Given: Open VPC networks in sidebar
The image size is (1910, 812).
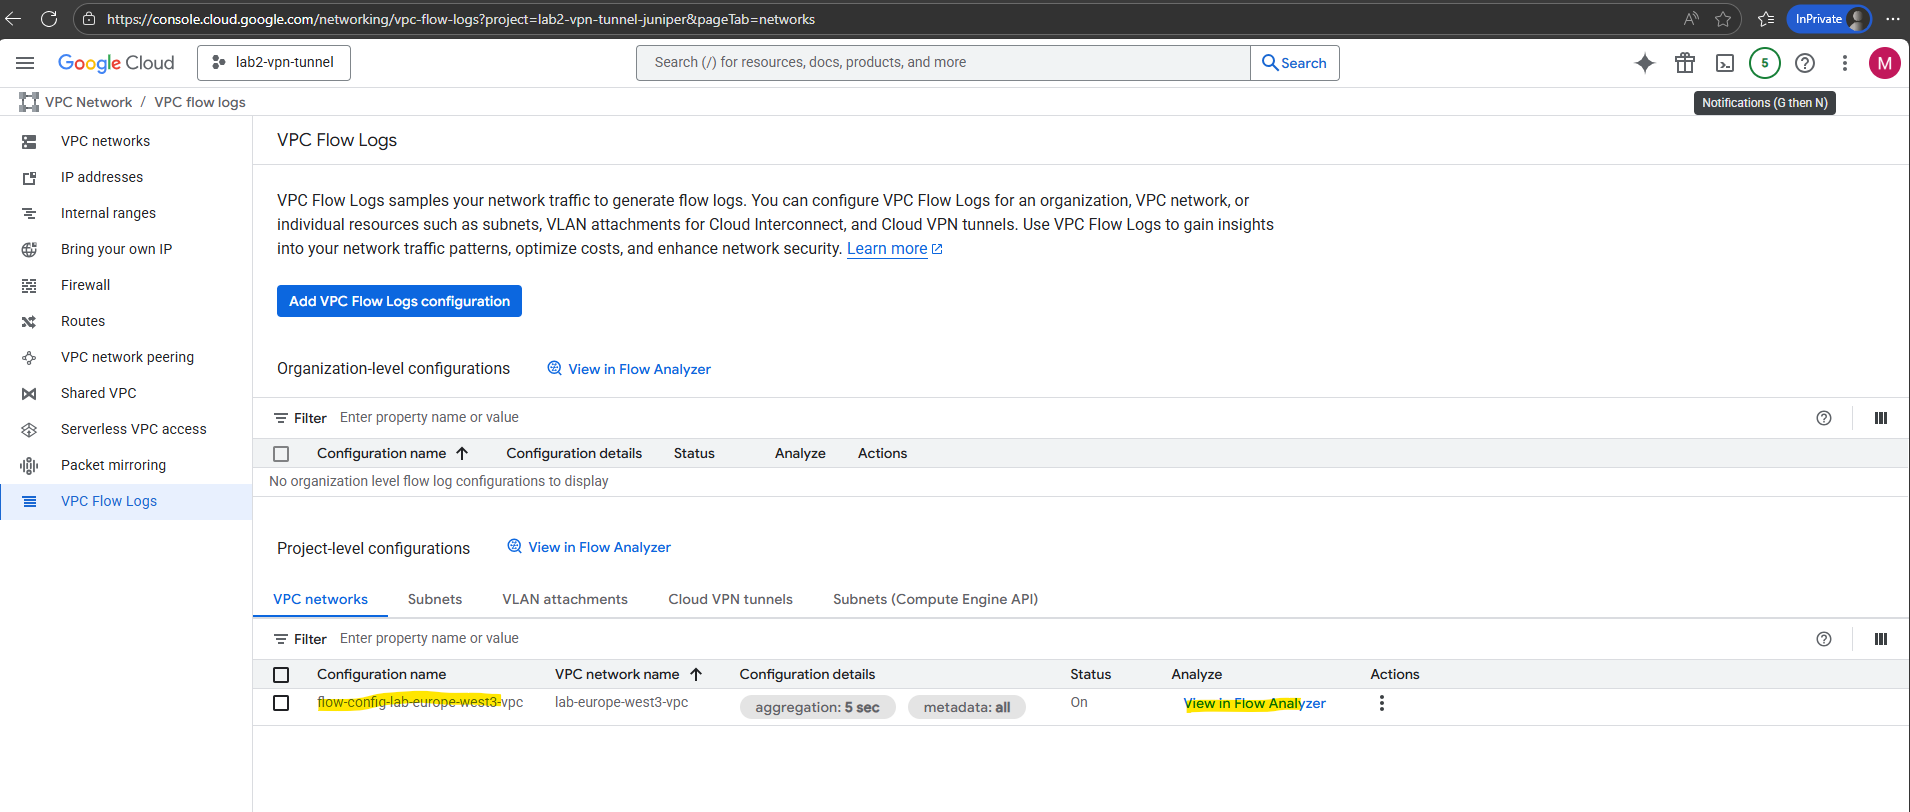Looking at the screenshot, I should [126, 142].
